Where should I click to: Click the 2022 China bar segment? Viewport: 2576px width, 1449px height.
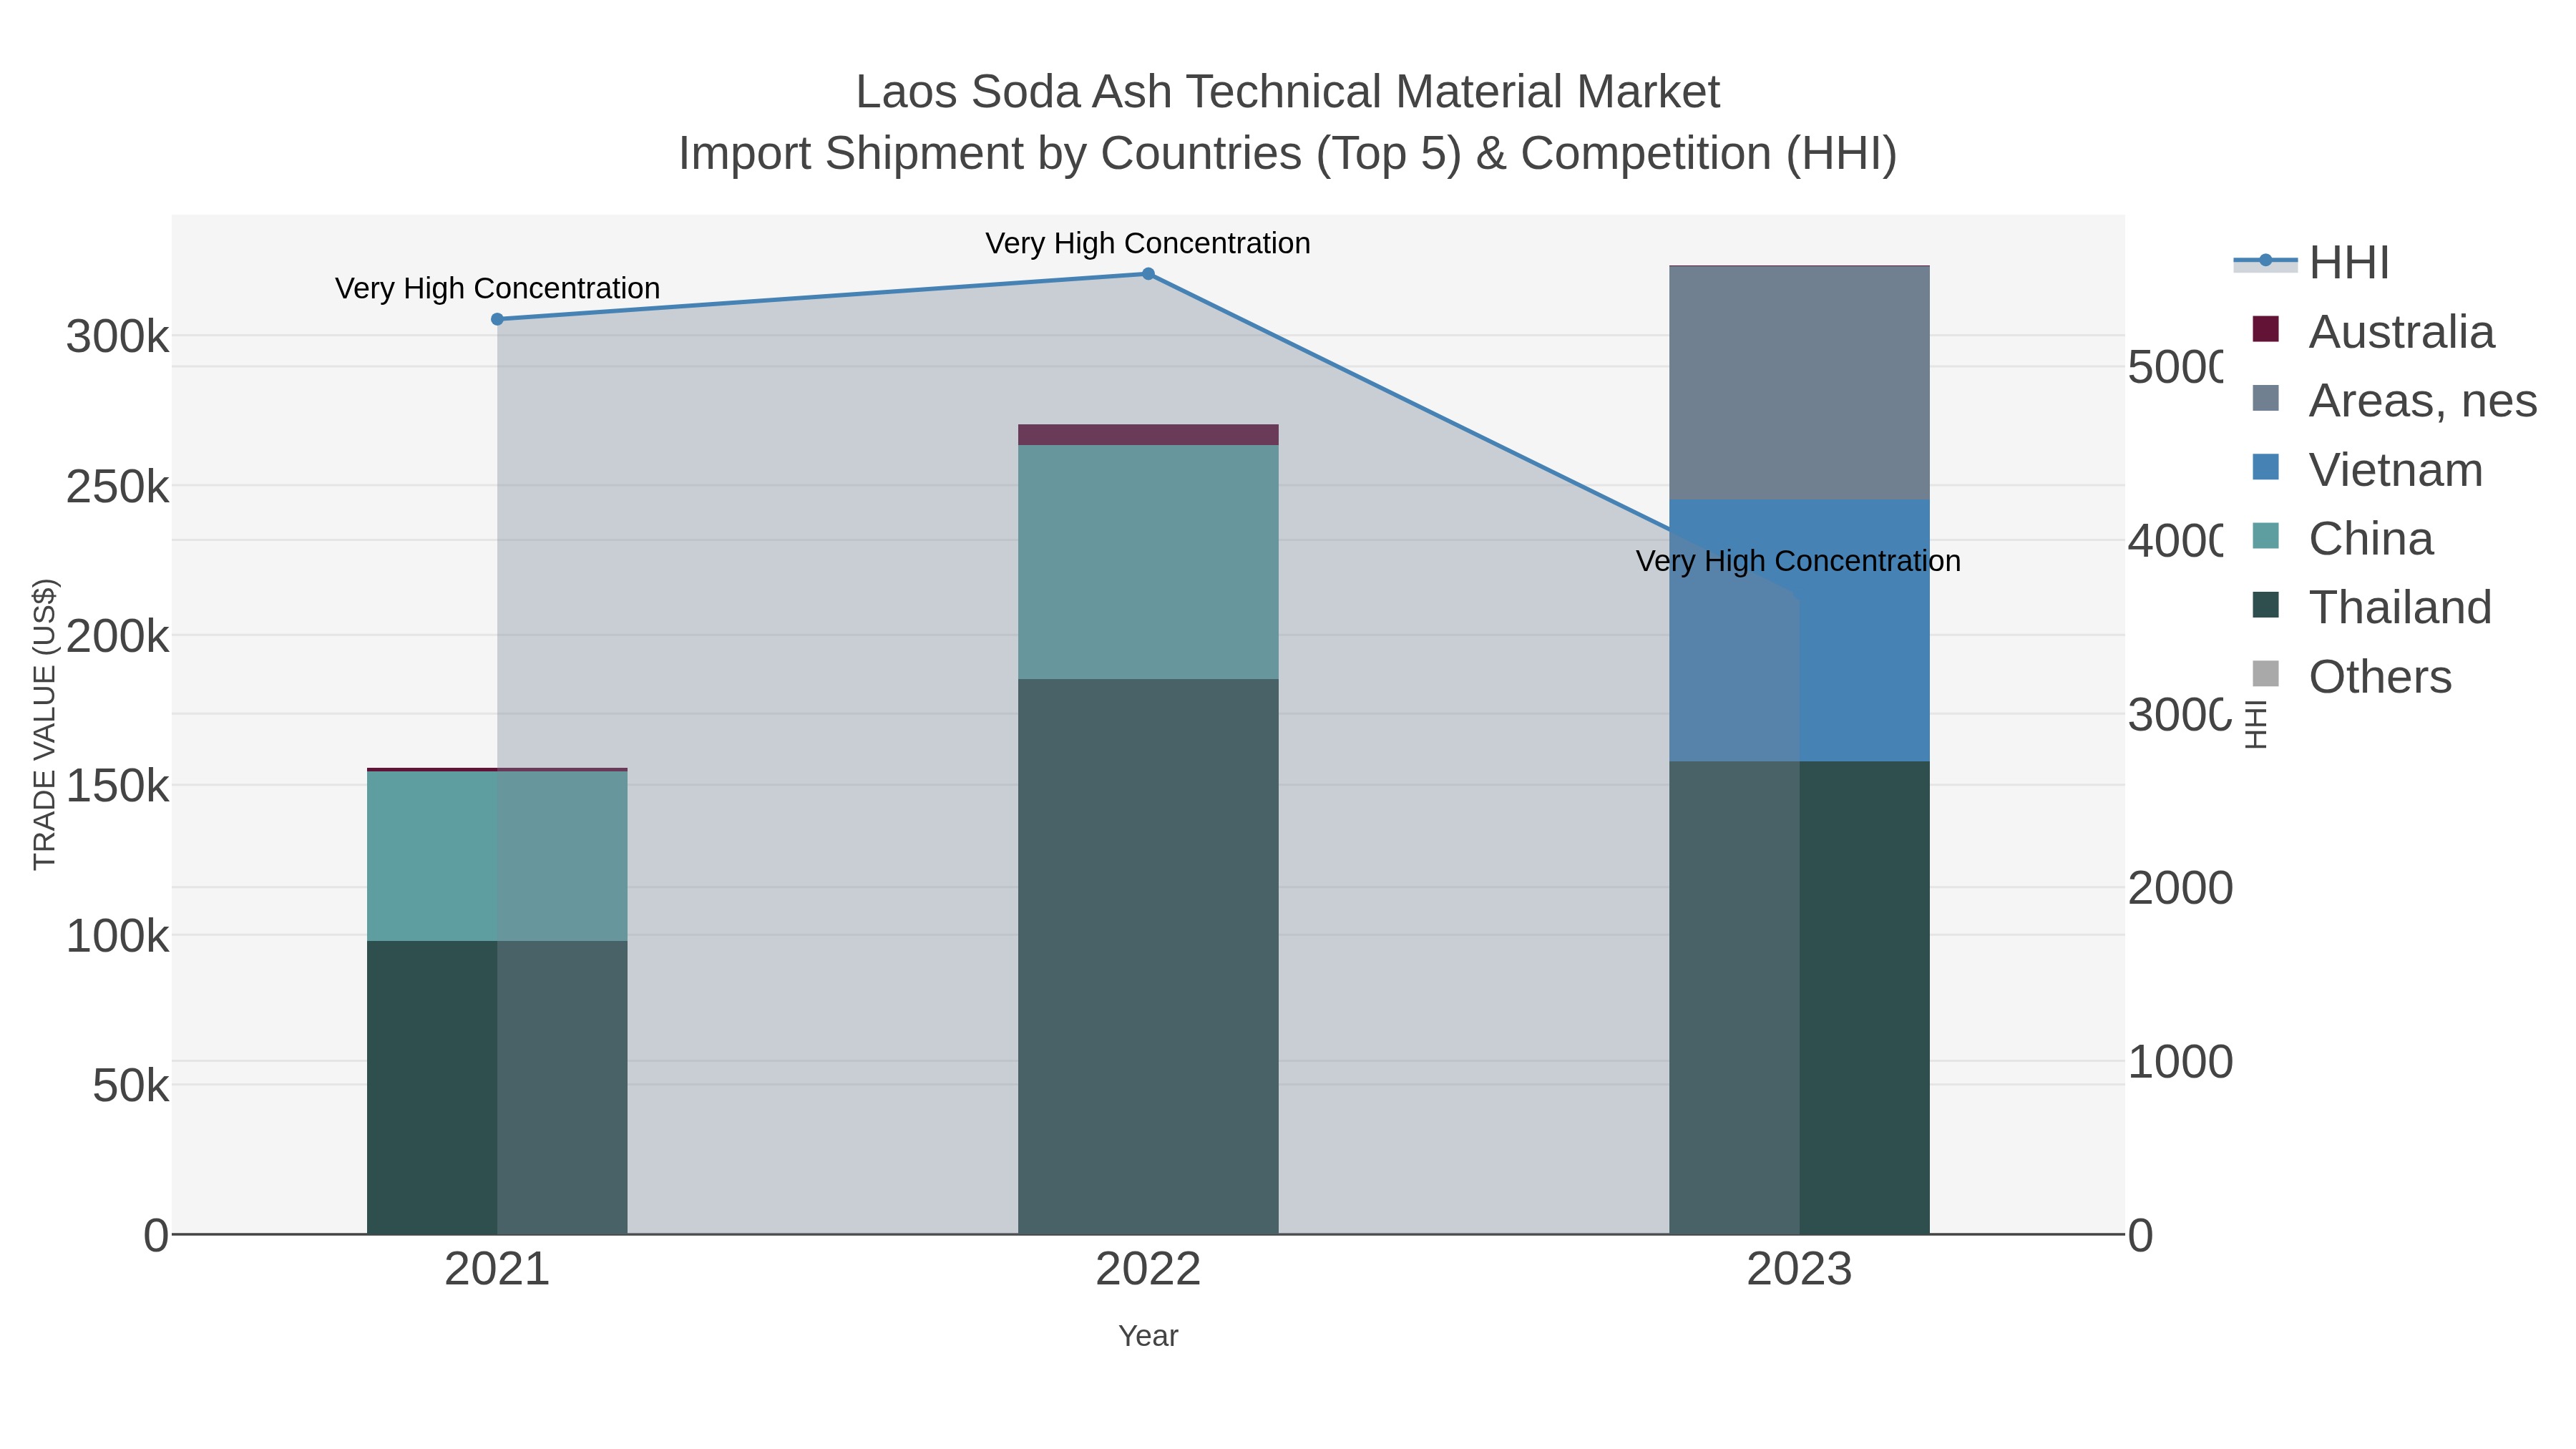[x=1148, y=562]
